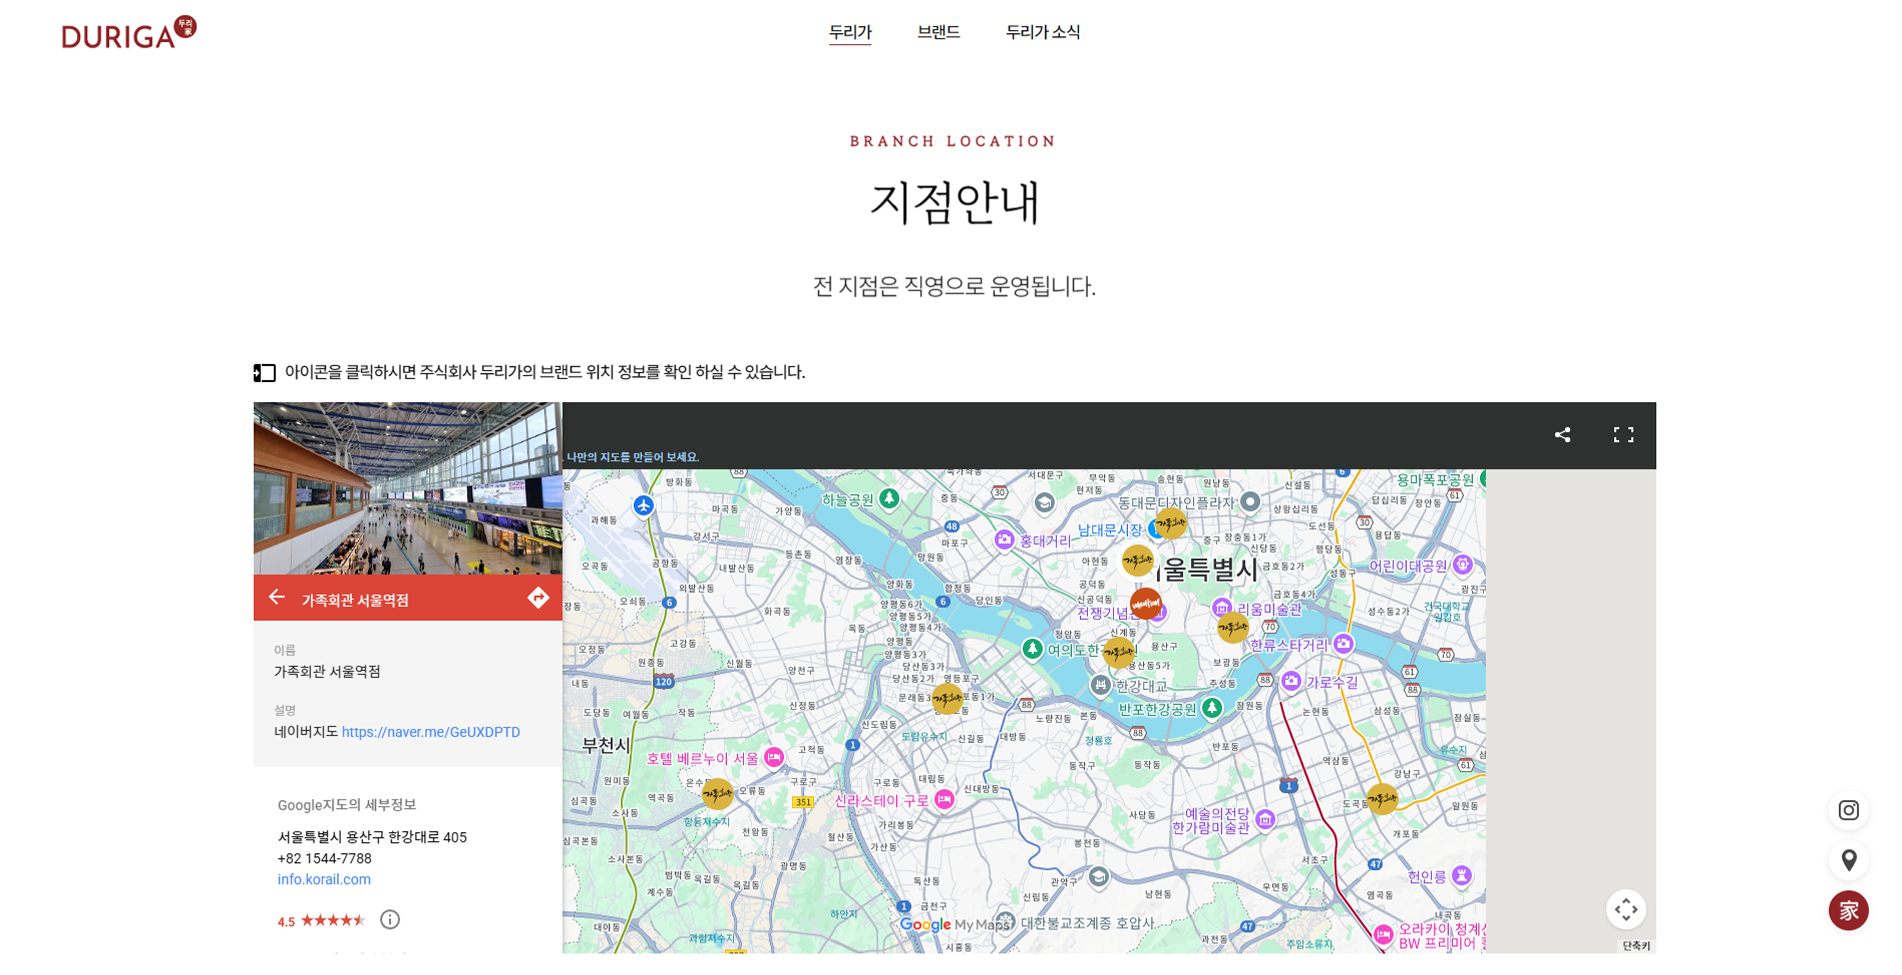This screenshot has width=1902, height=975.
Task: Click the back arrow beside 가족회관 서울역점
Action: [x=277, y=598]
